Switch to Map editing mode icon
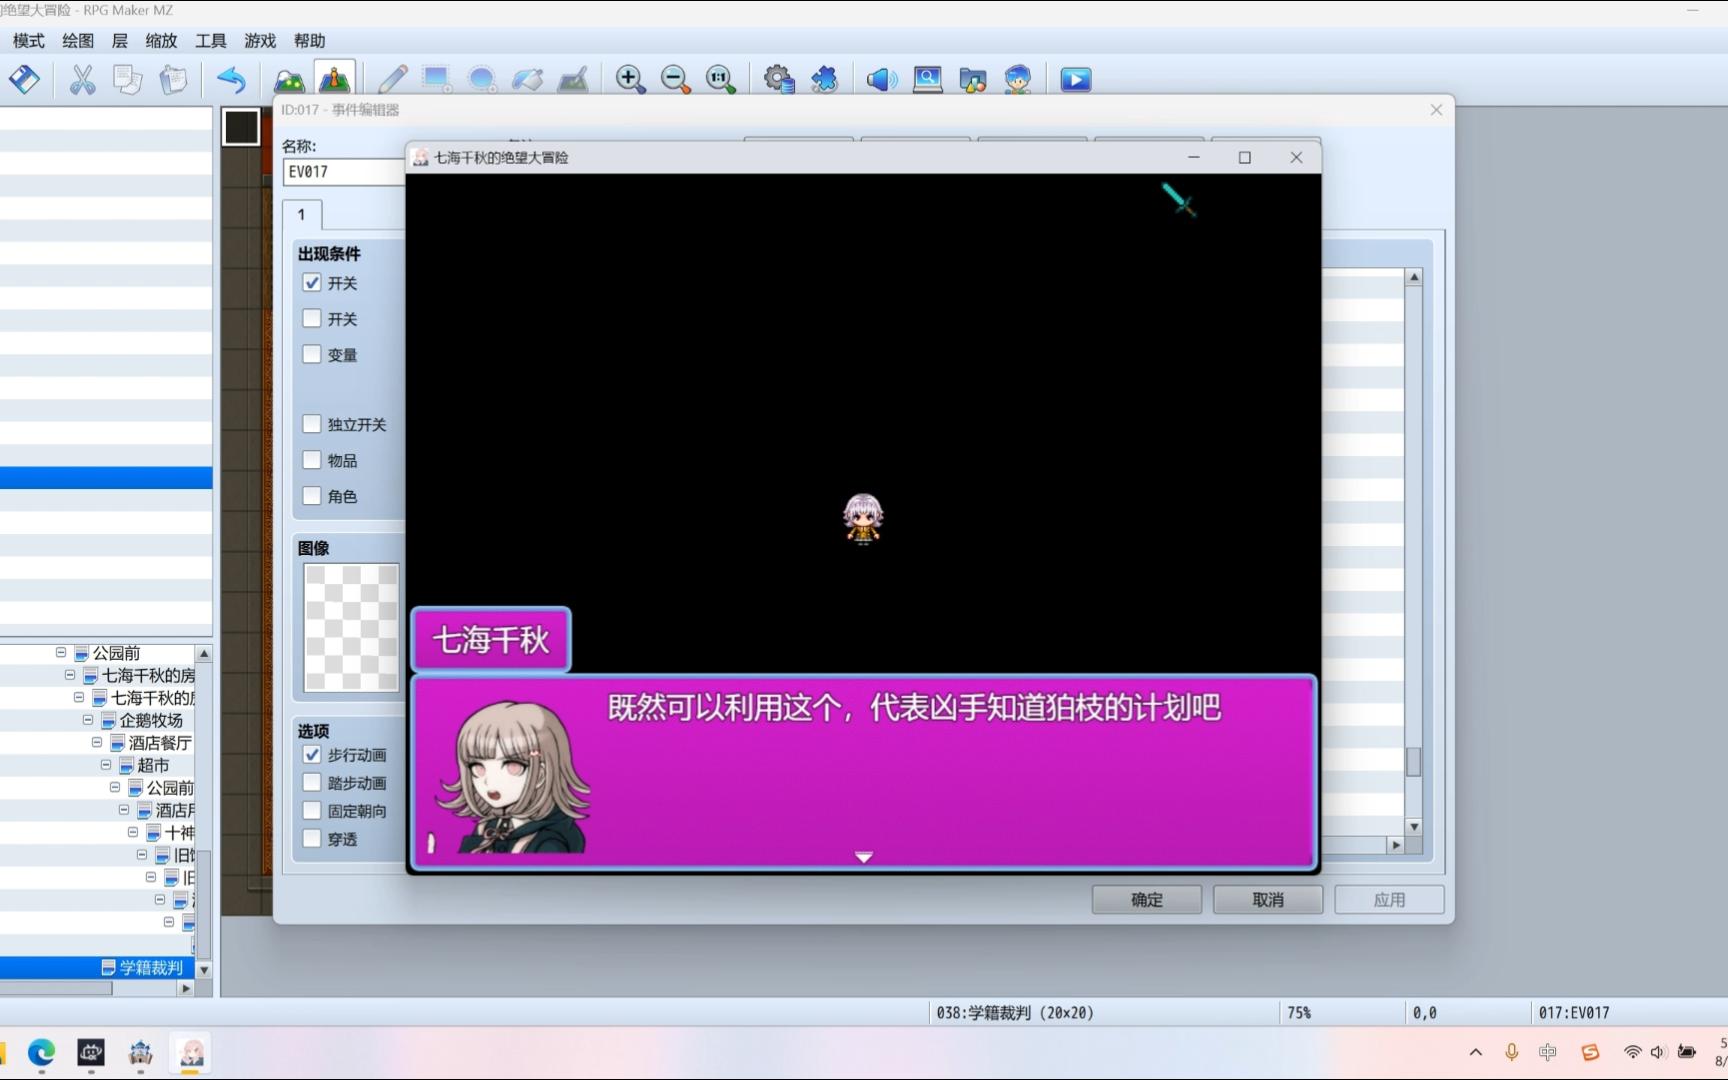Image resolution: width=1728 pixels, height=1080 pixels. click(x=289, y=79)
